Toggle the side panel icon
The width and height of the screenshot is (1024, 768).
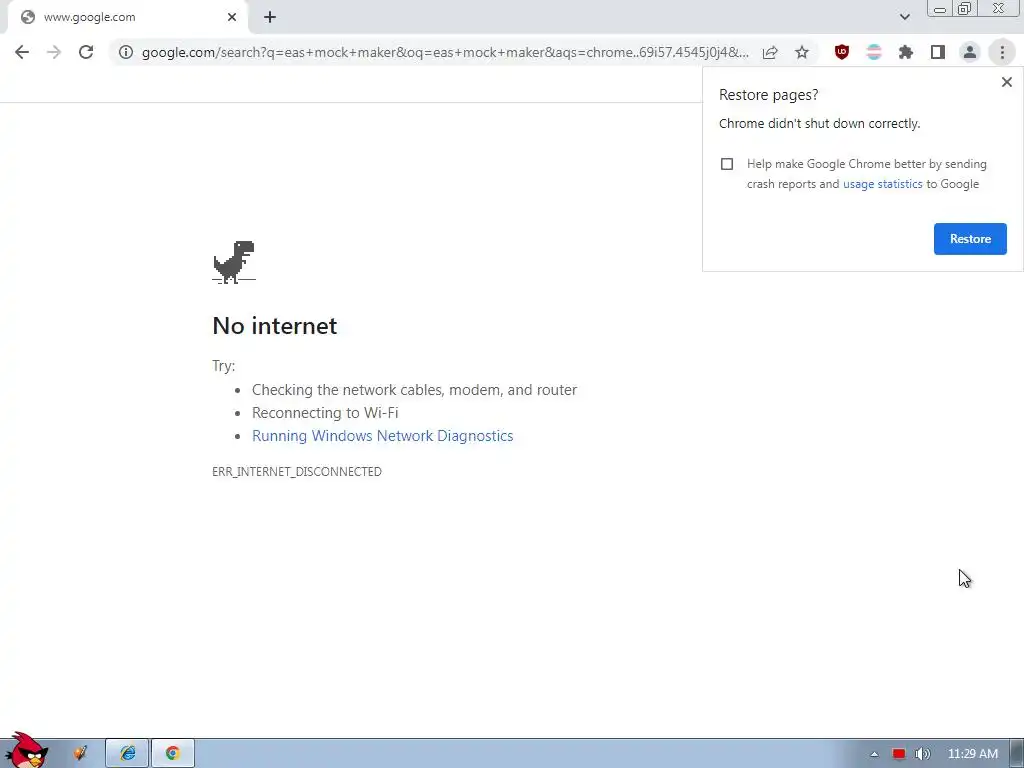tap(938, 52)
